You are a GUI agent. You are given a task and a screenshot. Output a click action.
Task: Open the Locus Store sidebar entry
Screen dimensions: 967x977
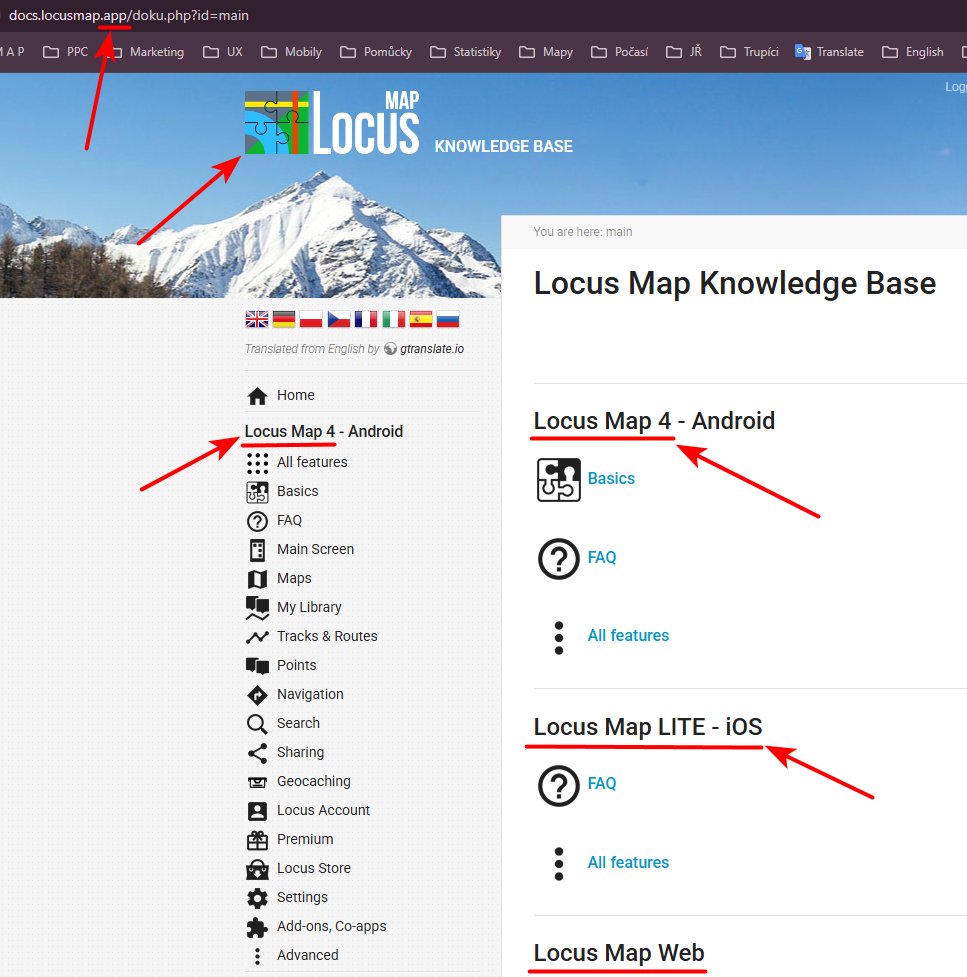(313, 868)
